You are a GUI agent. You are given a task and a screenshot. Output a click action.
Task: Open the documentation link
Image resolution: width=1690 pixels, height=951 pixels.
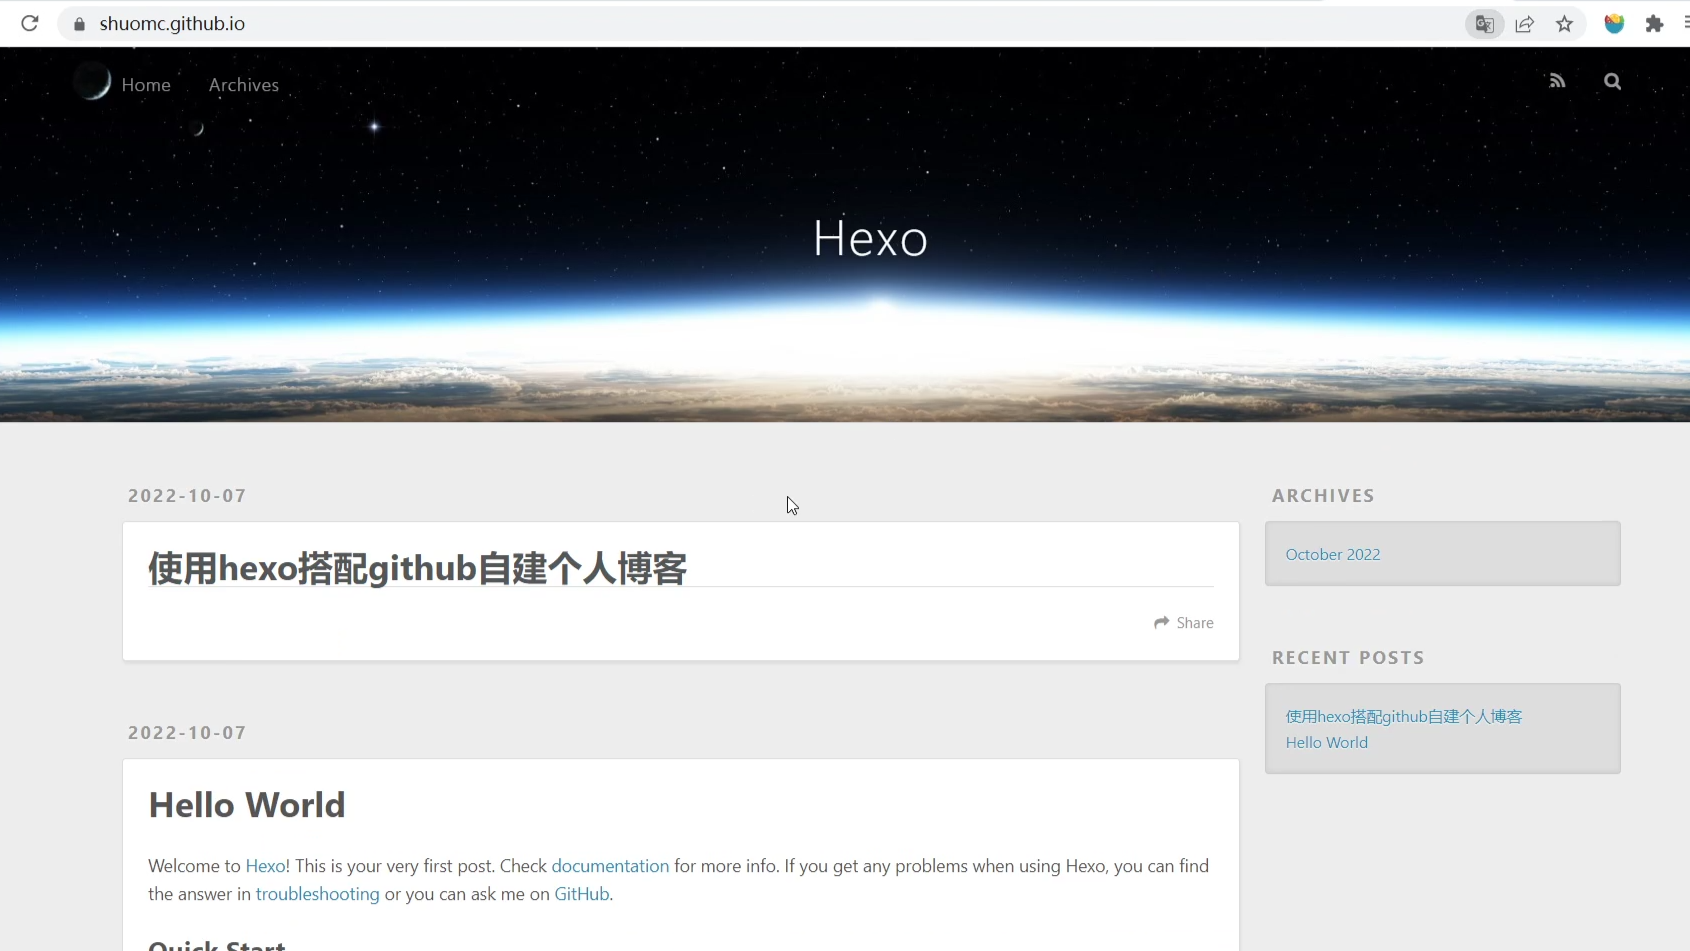[610, 866]
